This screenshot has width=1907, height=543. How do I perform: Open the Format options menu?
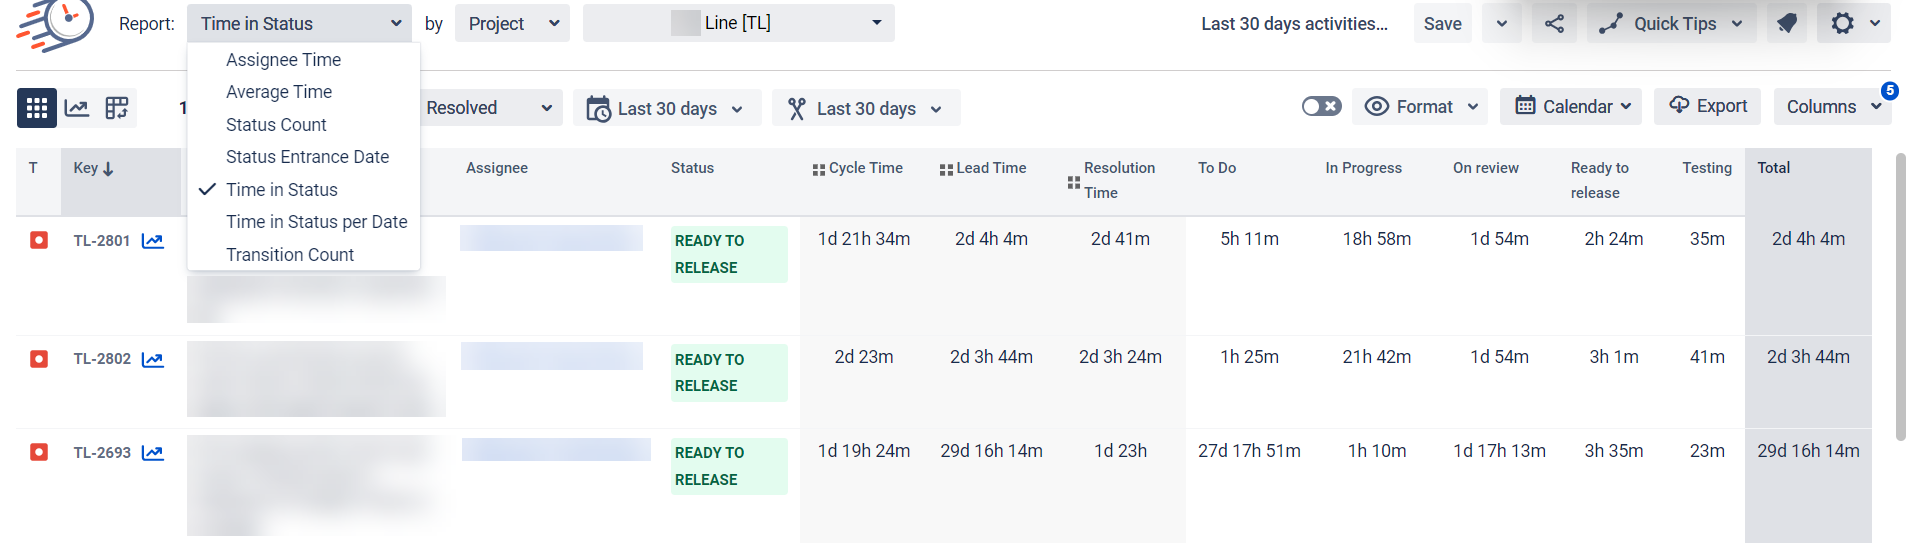coord(1420,106)
